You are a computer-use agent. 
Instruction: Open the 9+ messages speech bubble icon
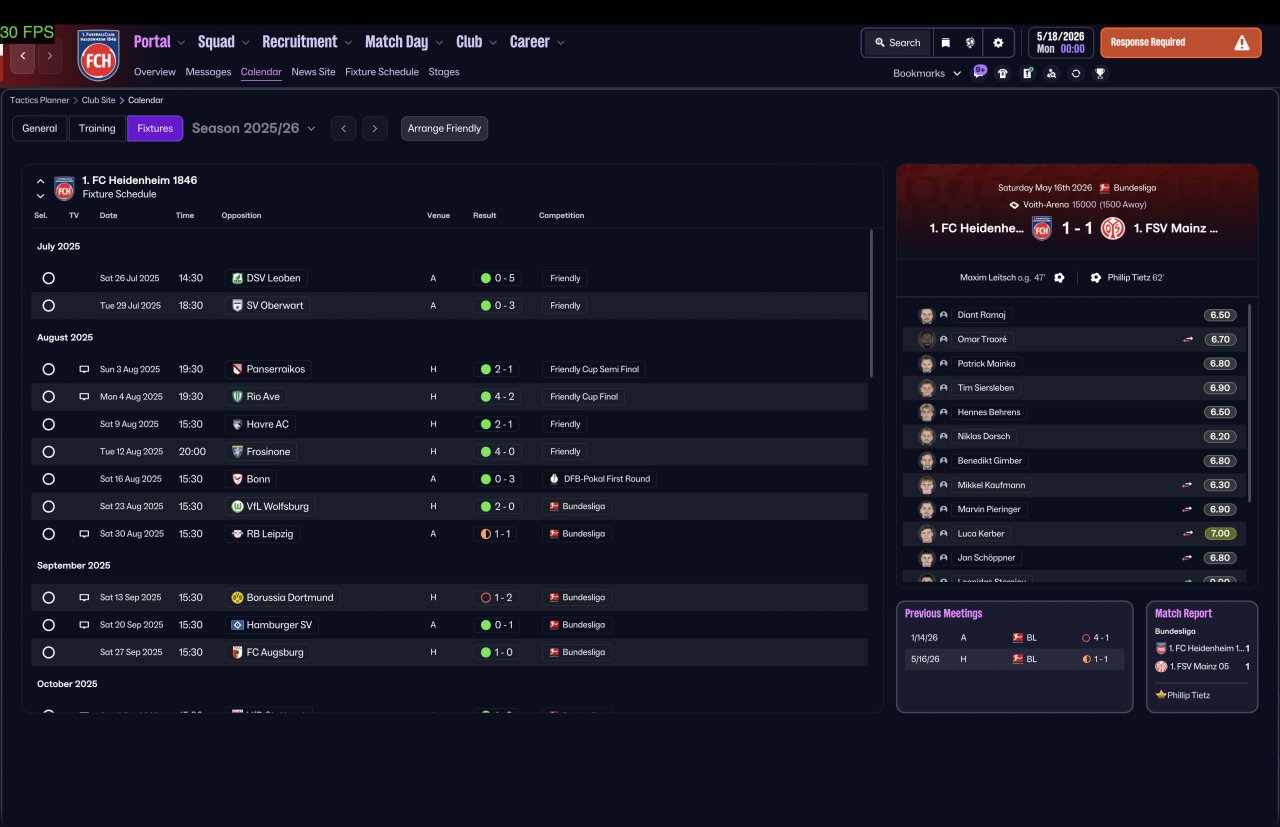coord(980,72)
